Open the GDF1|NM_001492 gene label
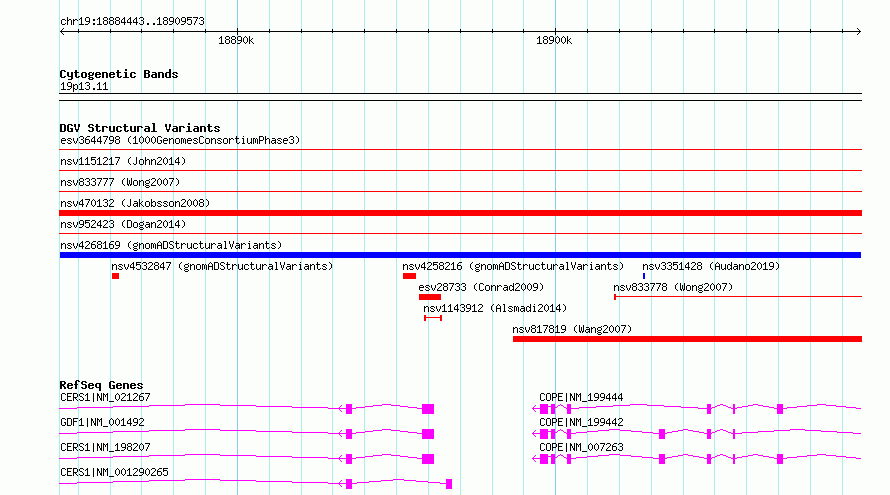The height and width of the screenshot is (495, 890). [102, 422]
